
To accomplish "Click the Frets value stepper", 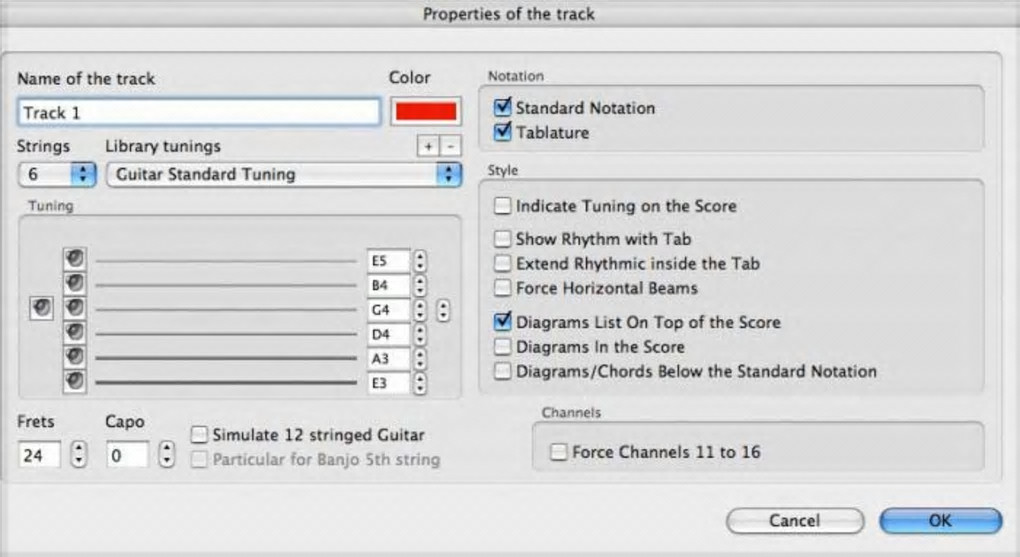I will click(x=80, y=455).
